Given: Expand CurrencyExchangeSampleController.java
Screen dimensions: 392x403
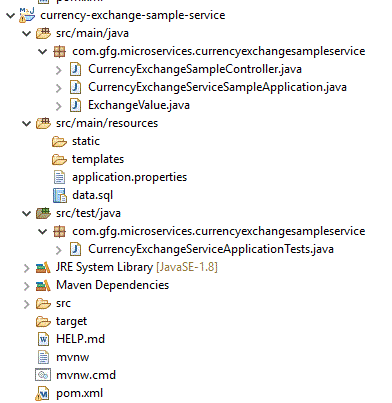Looking at the screenshot, I should click(x=59, y=70).
